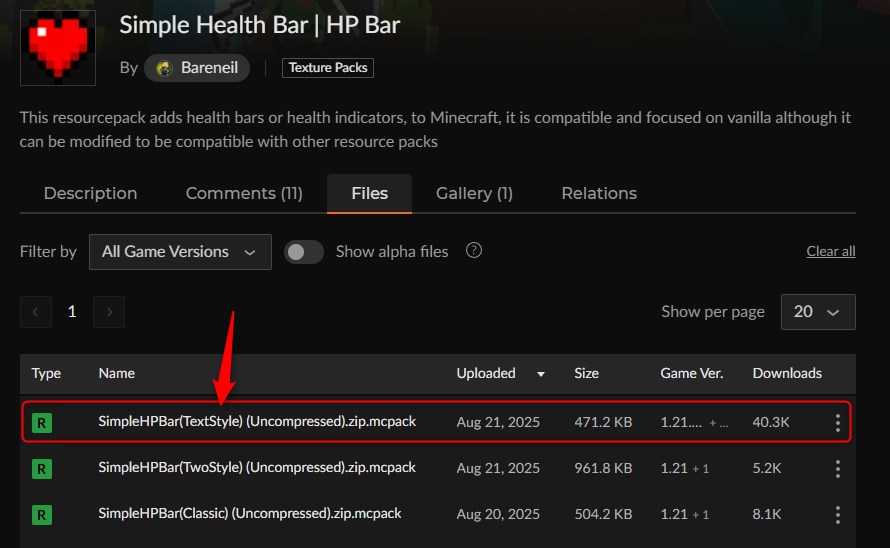Image resolution: width=890 pixels, height=548 pixels.
Task: Click the Aug 20, 2025 upload date
Action: click(x=498, y=514)
